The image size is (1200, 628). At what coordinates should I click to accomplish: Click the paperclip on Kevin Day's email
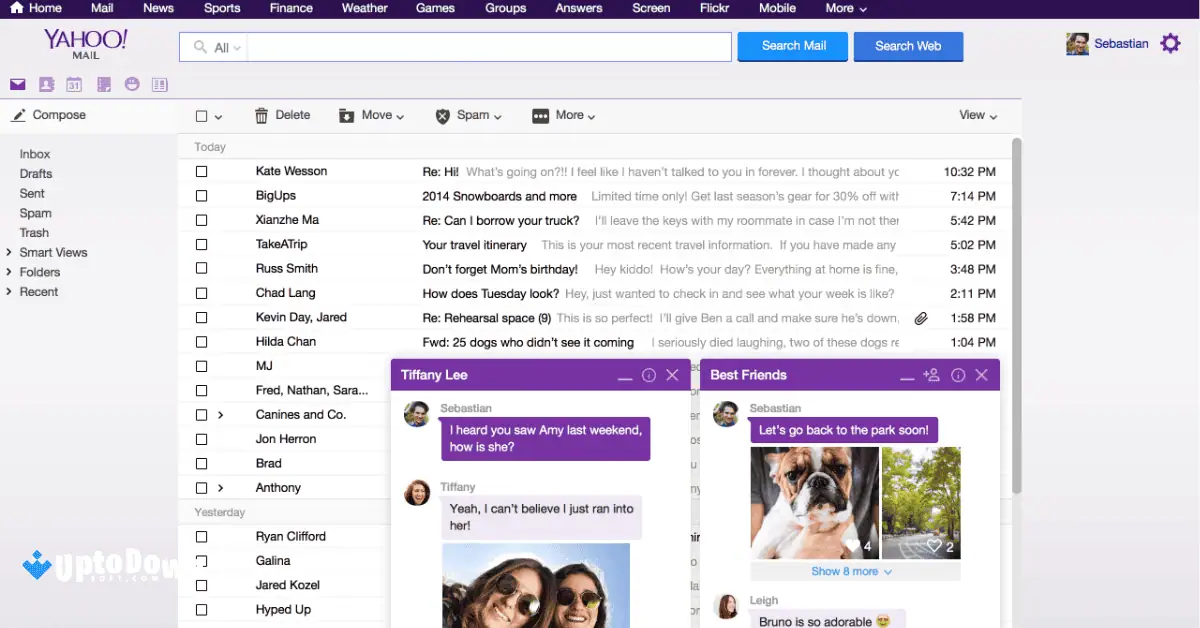click(921, 317)
